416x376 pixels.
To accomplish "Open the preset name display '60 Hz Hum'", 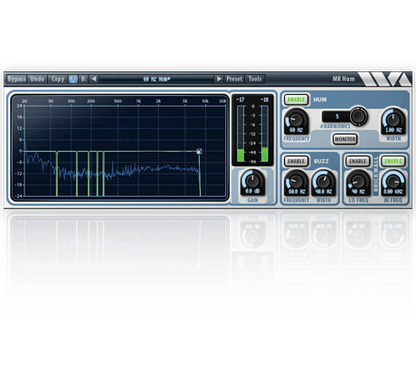I will click(x=156, y=79).
